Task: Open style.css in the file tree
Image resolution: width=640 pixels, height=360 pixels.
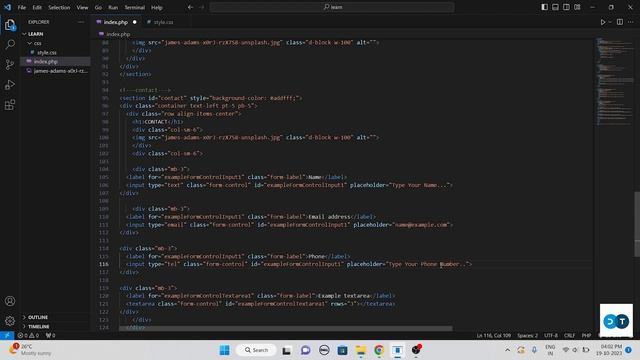Action: pyautogui.click(x=55, y=52)
